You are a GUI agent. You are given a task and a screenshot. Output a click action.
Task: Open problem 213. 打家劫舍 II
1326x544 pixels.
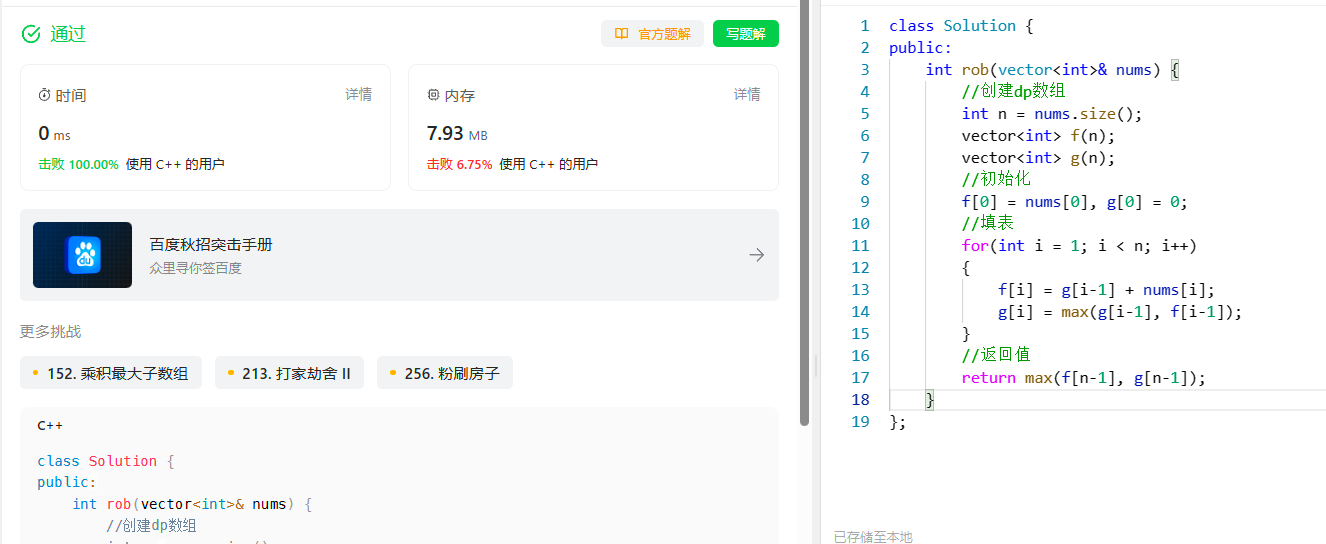click(290, 373)
